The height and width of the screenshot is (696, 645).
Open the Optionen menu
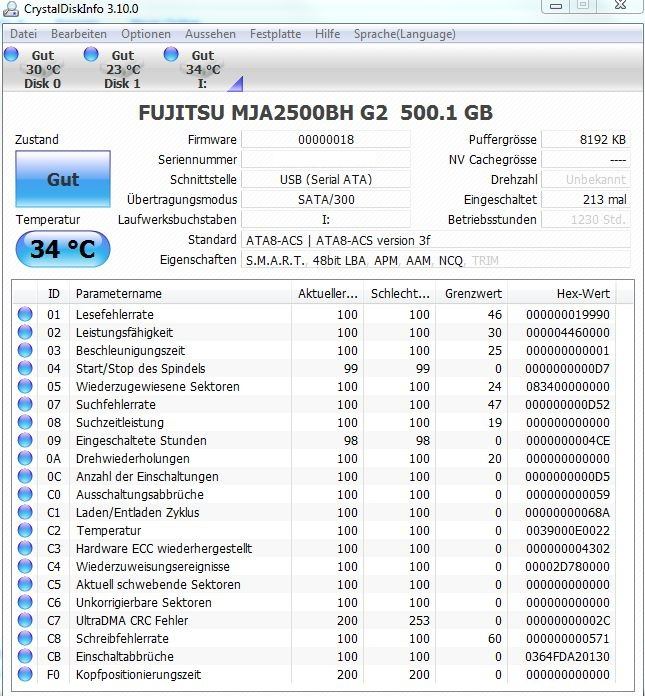(x=146, y=34)
